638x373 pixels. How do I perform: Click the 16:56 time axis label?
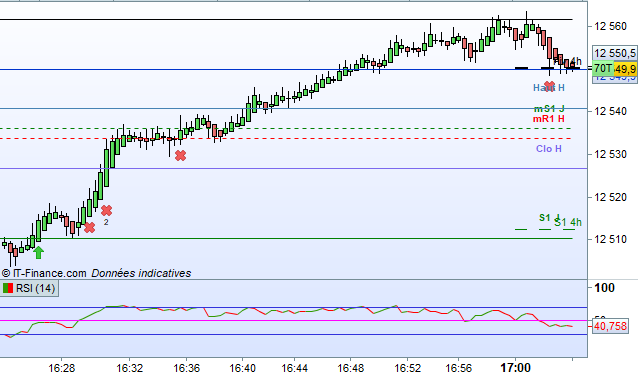459,368
